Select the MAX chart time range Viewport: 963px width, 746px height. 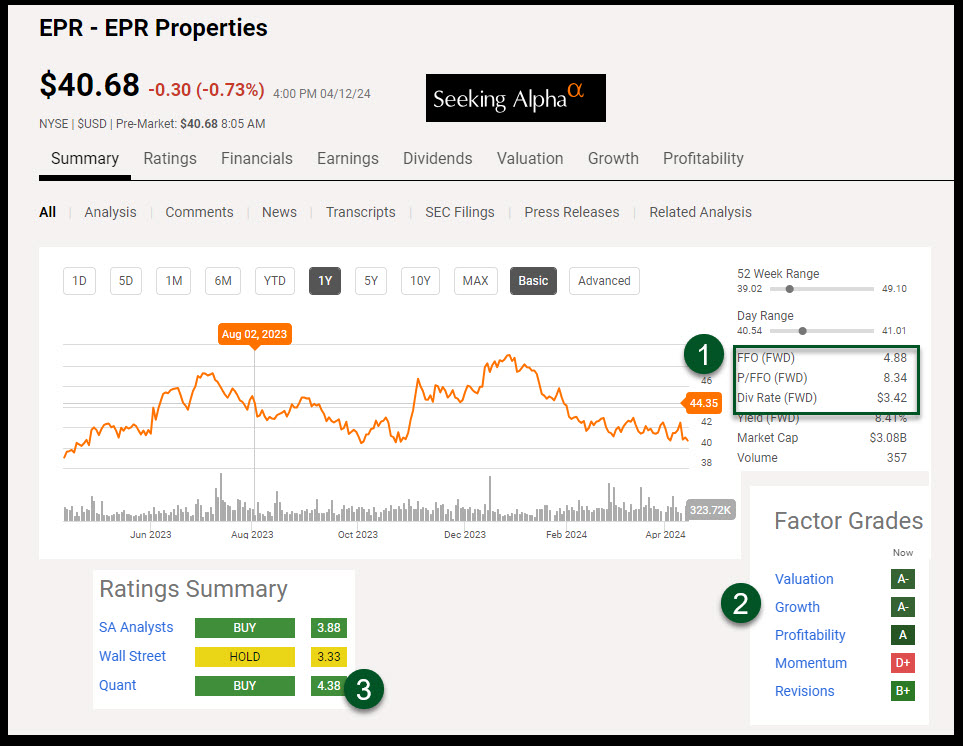[475, 281]
